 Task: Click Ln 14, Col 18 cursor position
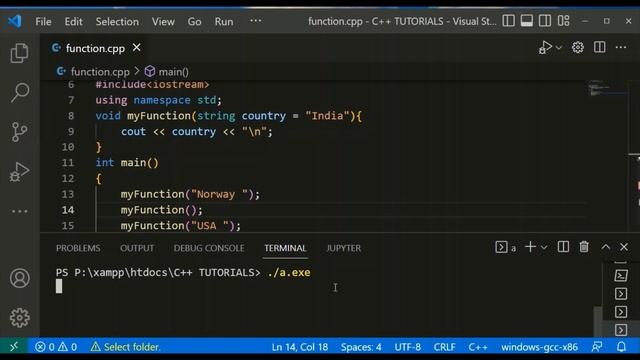coord(300,347)
